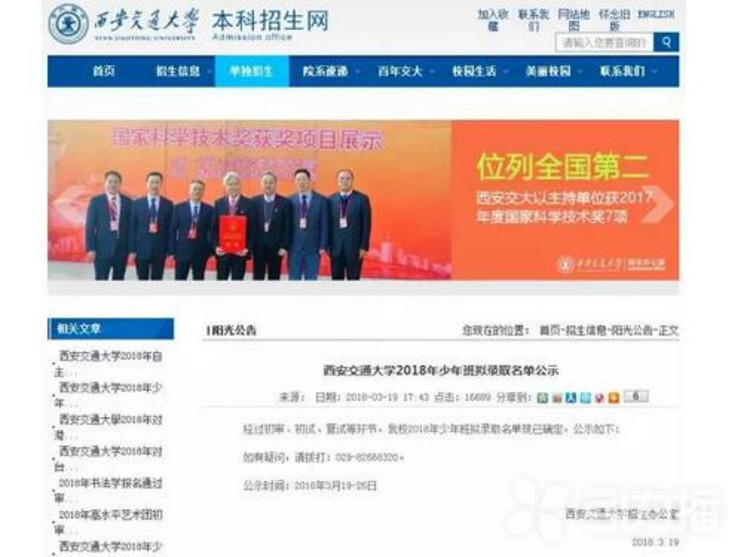Click the ENGLISH link in header

tap(656, 15)
